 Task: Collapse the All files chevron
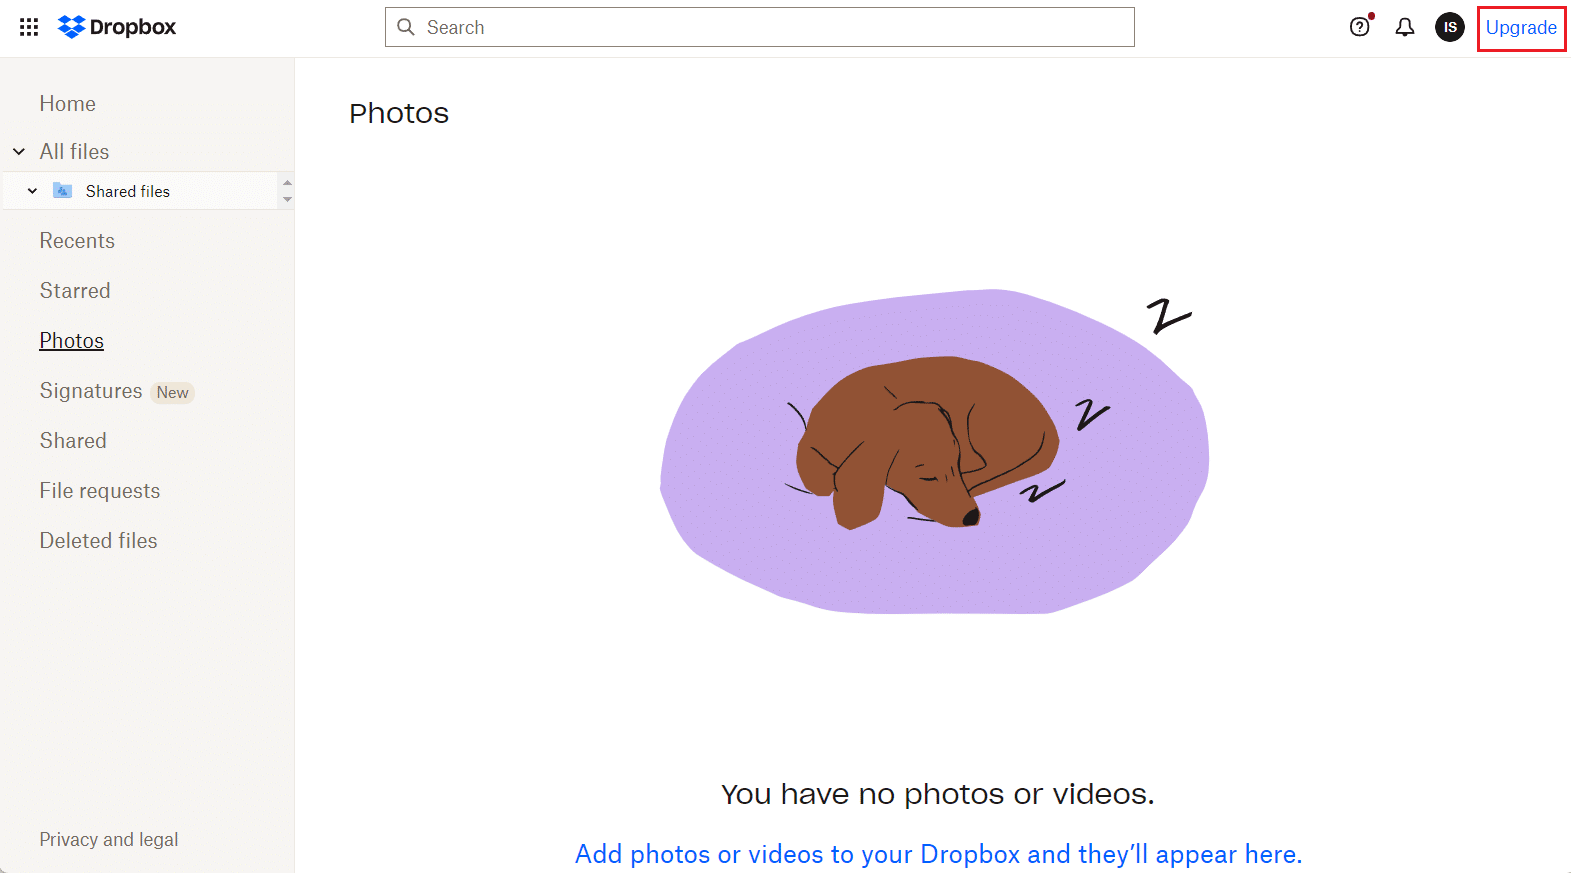coord(19,152)
